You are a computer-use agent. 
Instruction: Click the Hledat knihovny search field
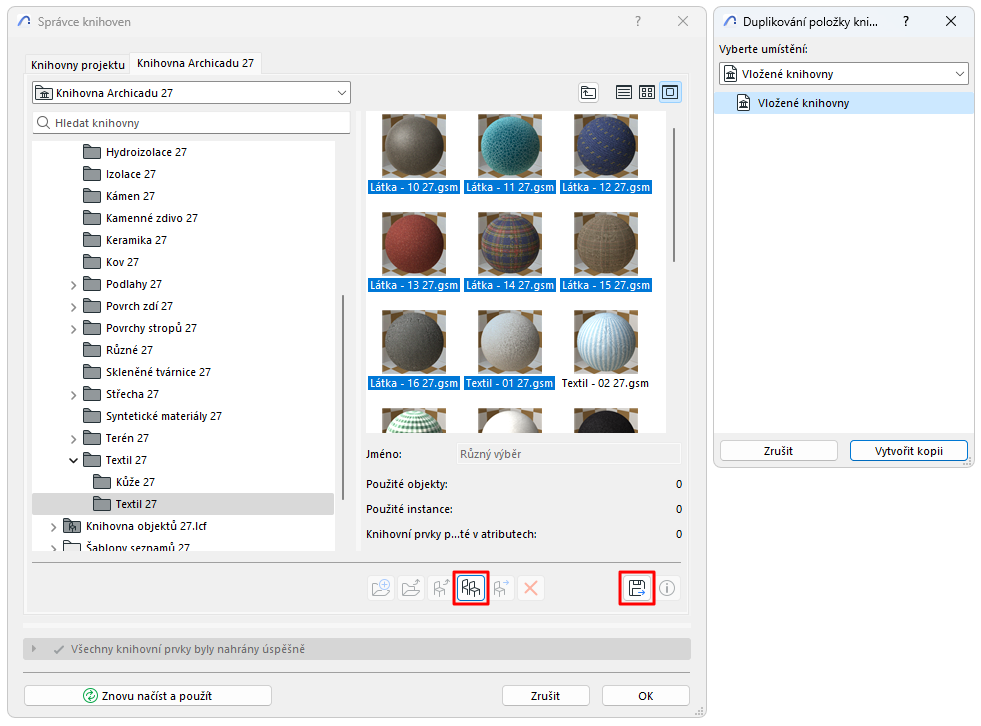click(191, 123)
